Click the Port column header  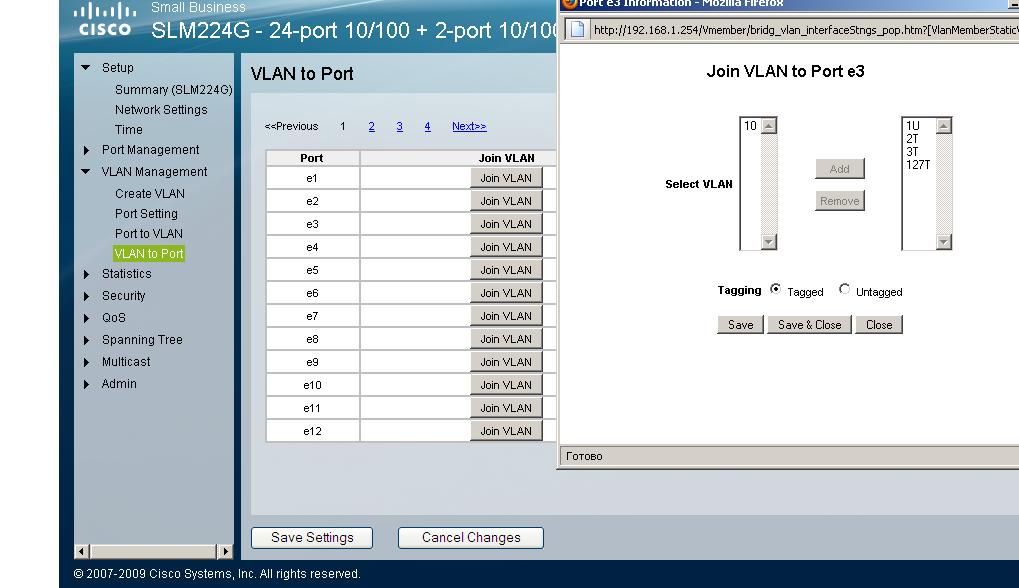tap(312, 158)
